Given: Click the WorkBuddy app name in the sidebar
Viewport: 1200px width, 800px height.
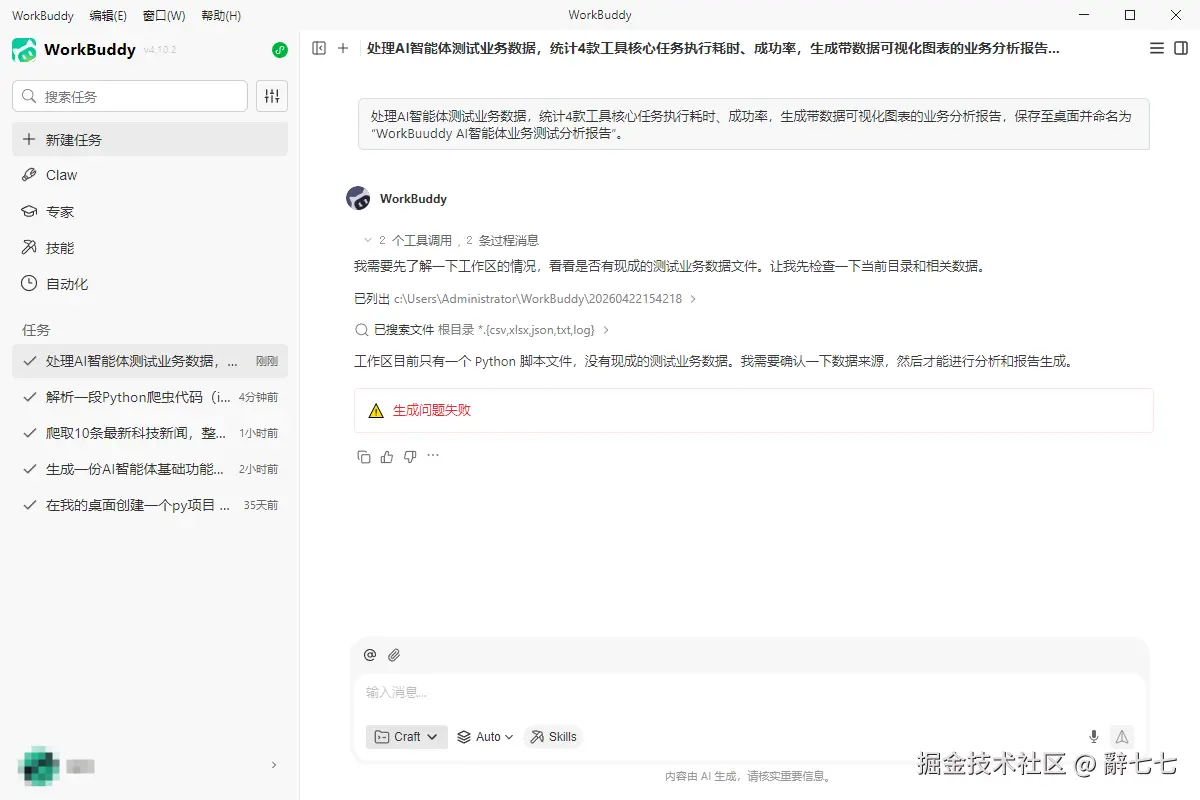Looking at the screenshot, I should 90,50.
